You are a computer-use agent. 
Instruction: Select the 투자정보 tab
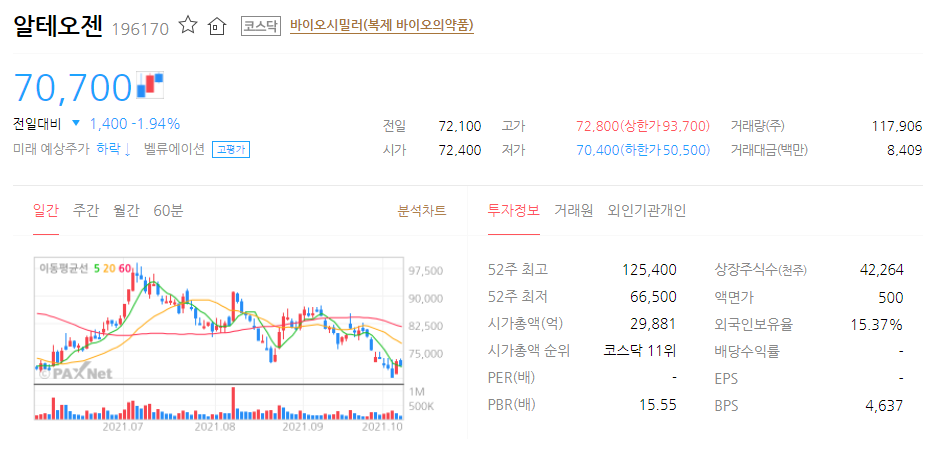pos(513,210)
